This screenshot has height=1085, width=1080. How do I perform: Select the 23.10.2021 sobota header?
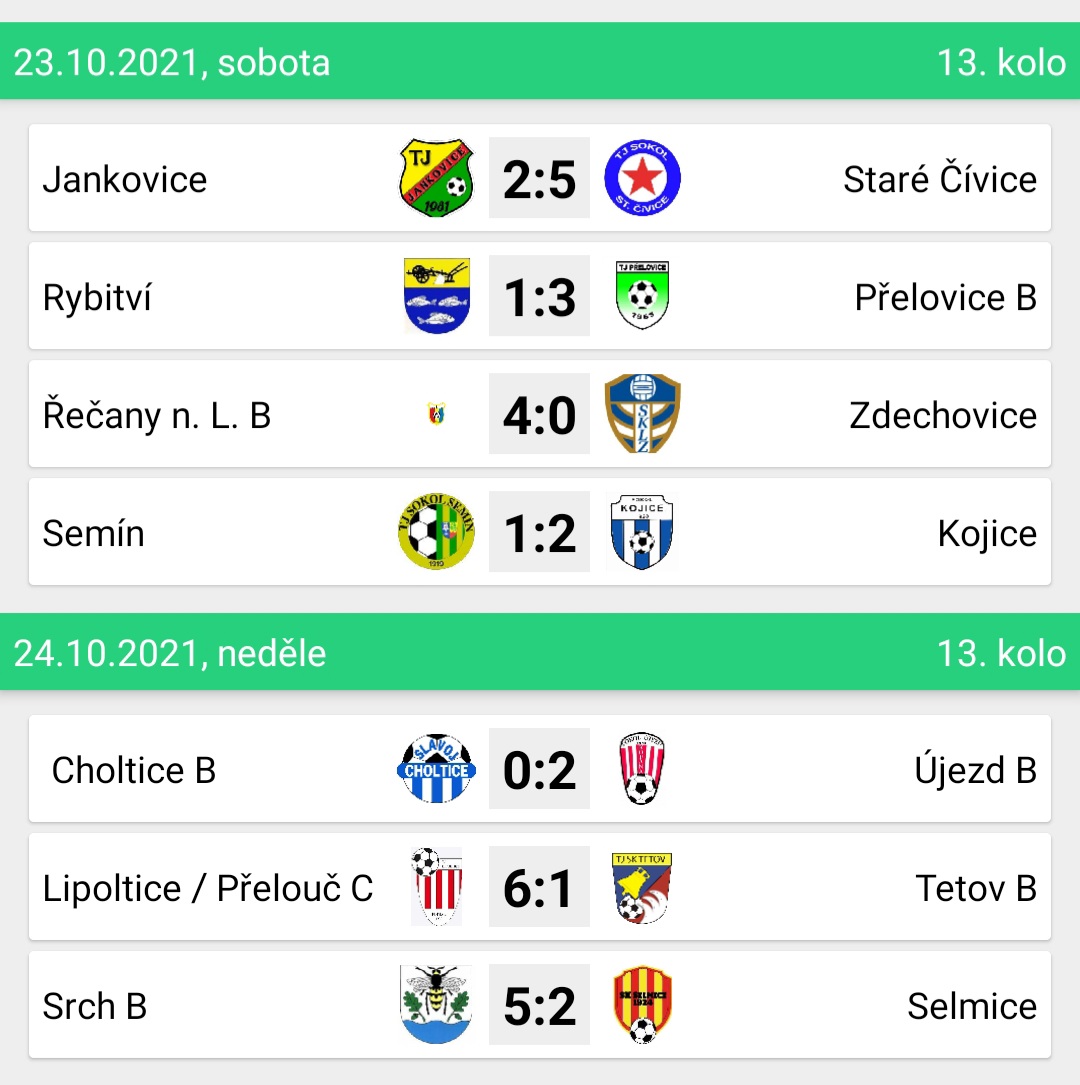point(540,61)
